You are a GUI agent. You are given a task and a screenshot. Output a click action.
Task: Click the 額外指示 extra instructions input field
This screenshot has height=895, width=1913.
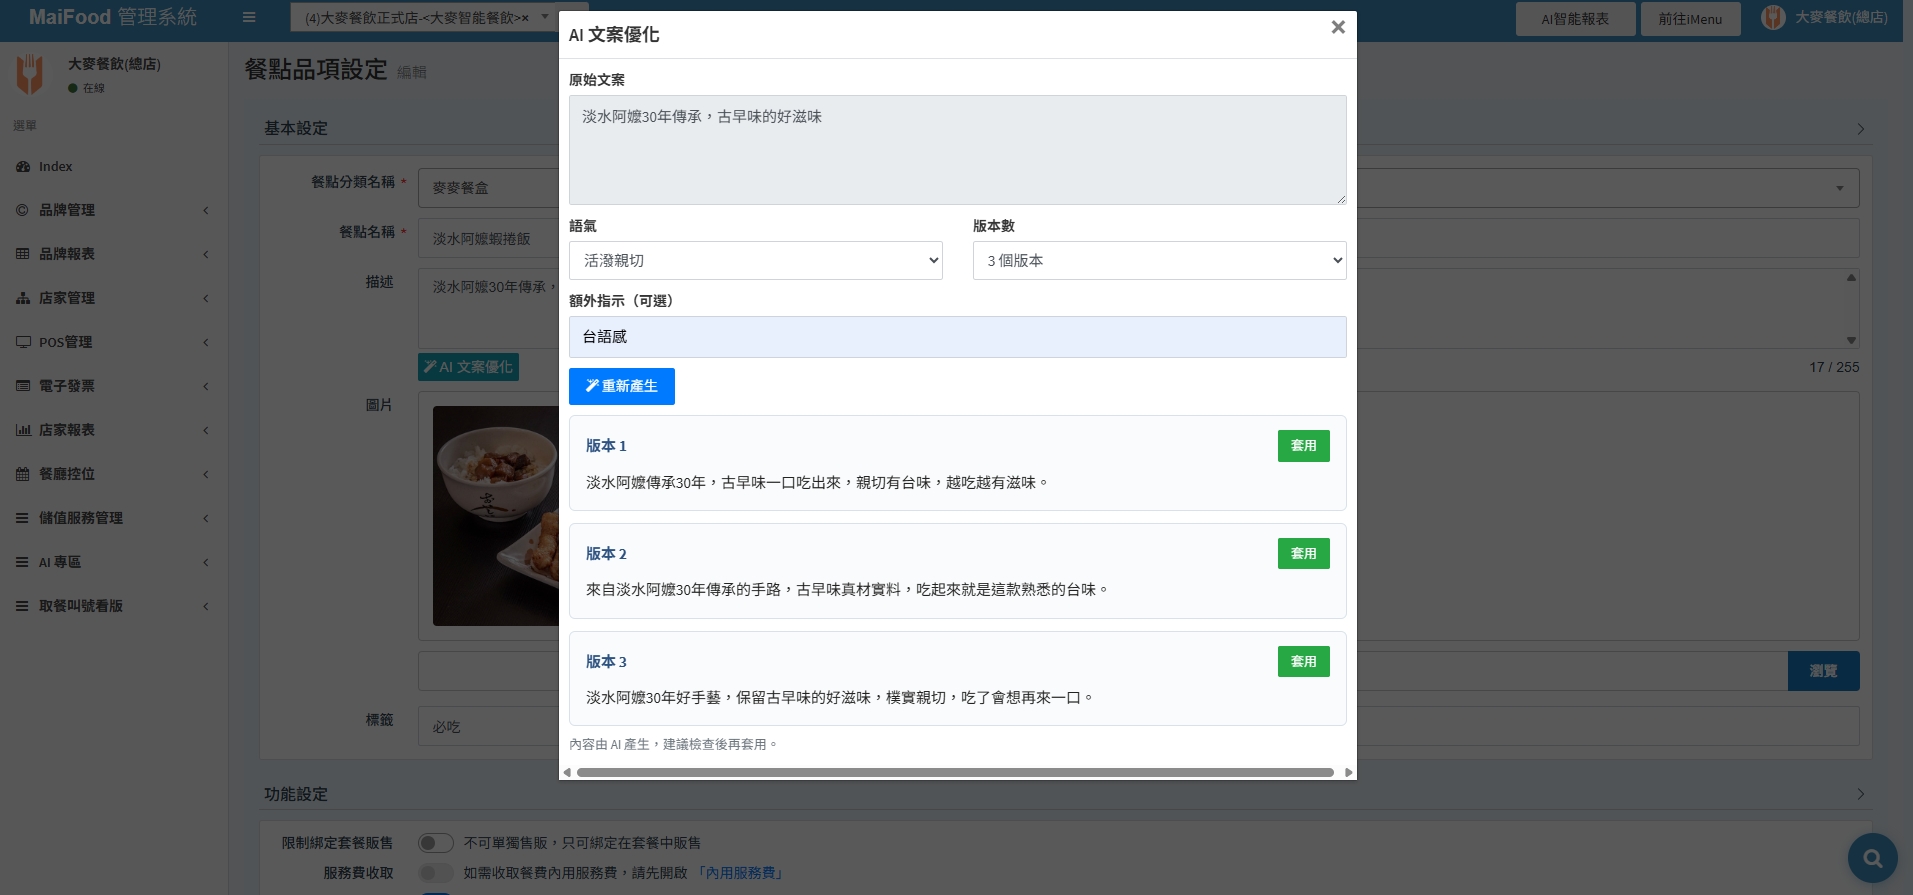point(957,337)
